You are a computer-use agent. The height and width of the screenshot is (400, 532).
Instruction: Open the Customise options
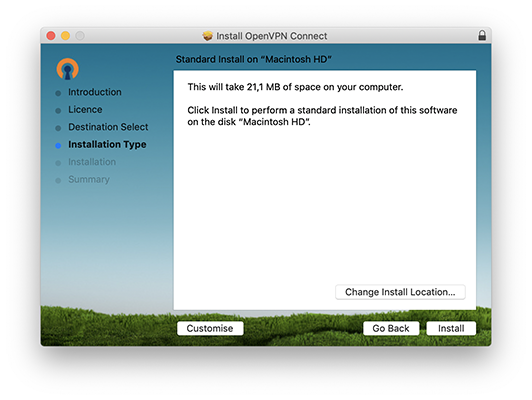coord(210,328)
